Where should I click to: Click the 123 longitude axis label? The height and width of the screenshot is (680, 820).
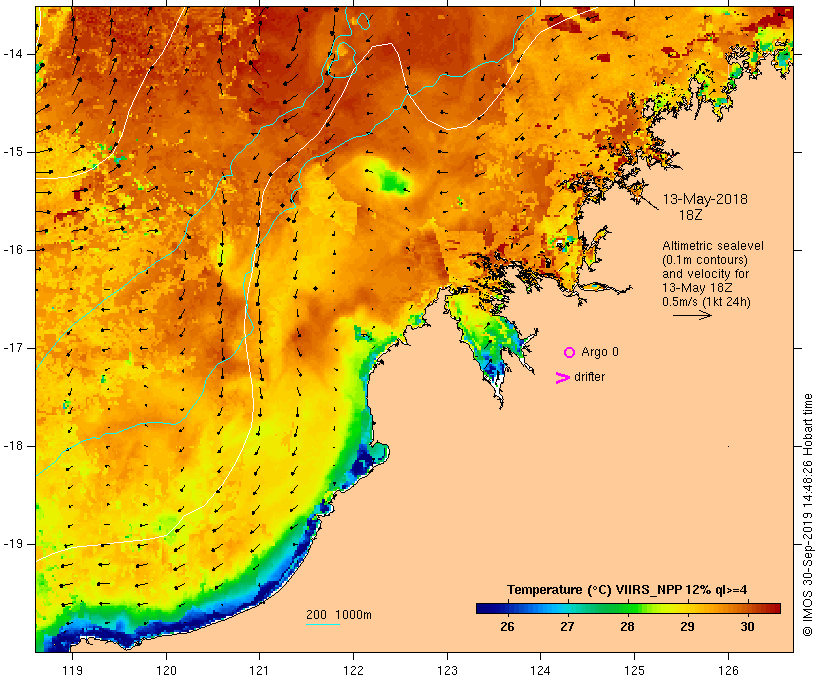coord(447,670)
